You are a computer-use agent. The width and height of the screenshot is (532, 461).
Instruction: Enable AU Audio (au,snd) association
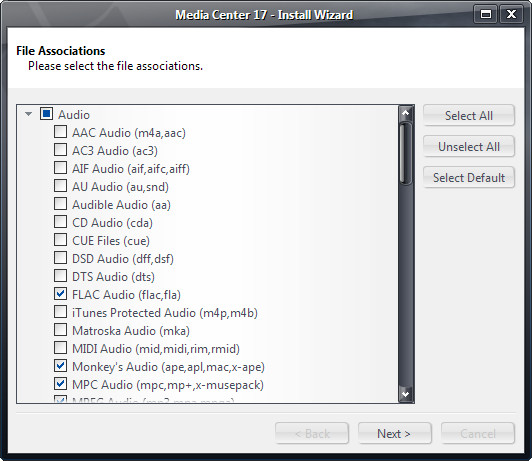point(60,186)
